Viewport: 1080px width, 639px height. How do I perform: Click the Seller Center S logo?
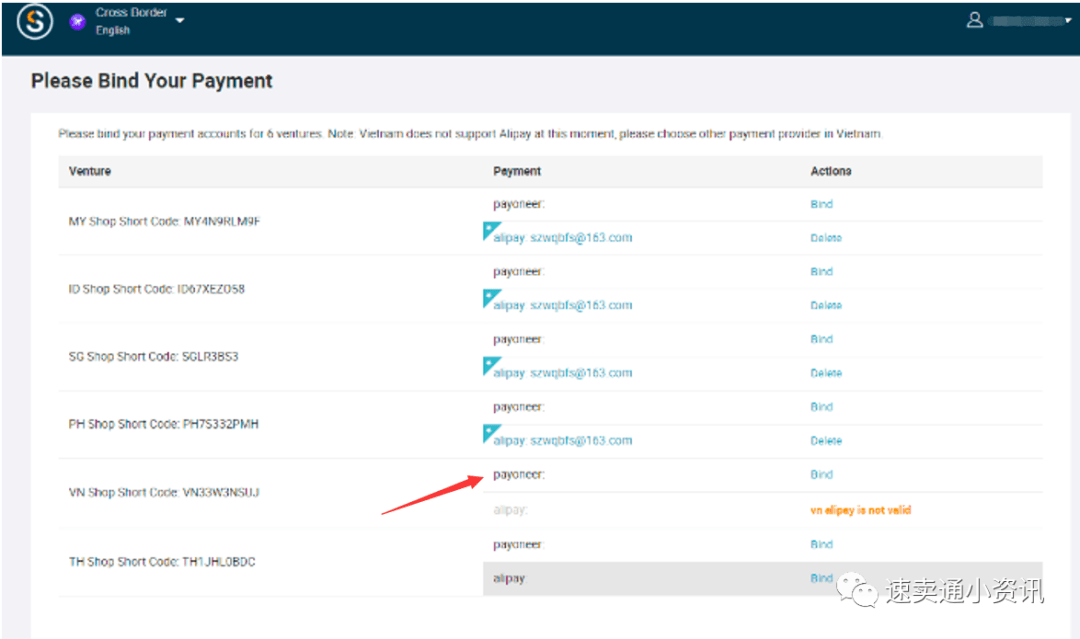click(x=35, y=21)
